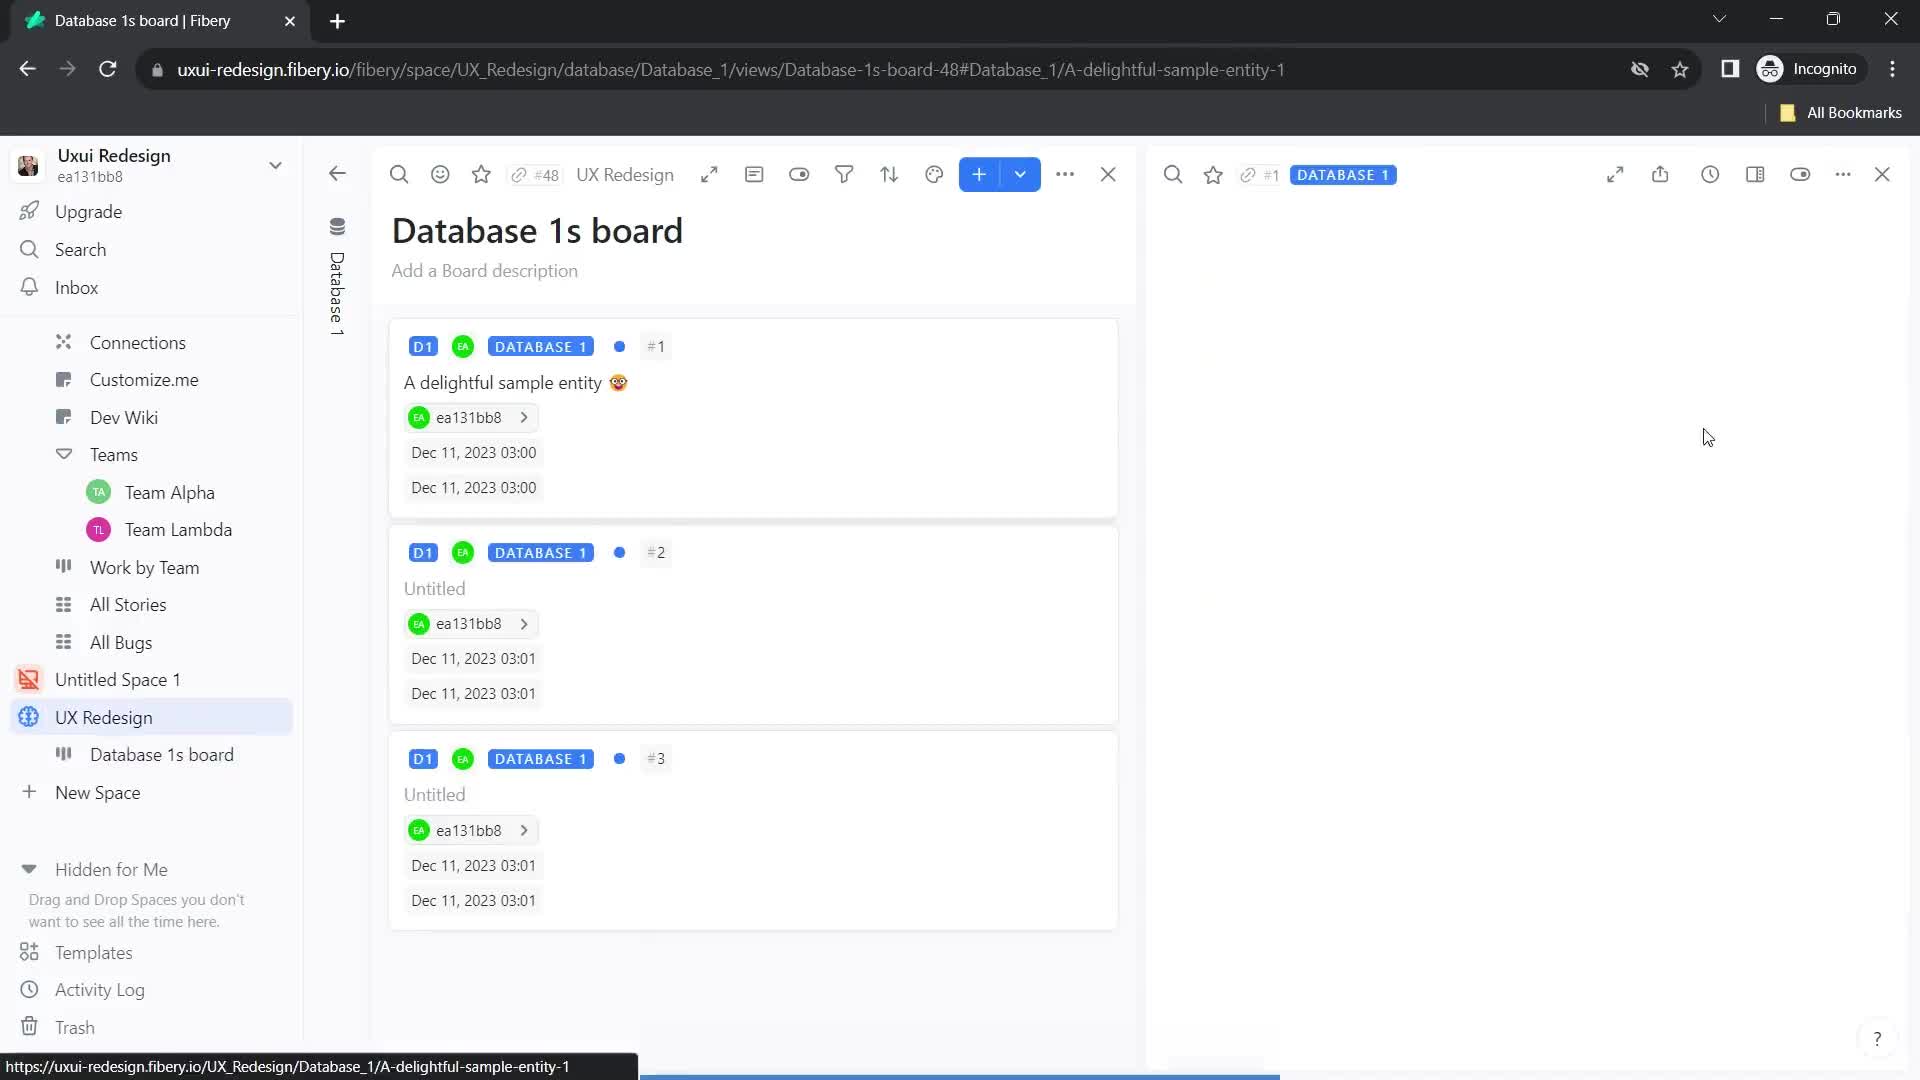The image size is (1920, 1080).
Task: Click Upgrade link in sidebar
Action: (x=88, y=211)
